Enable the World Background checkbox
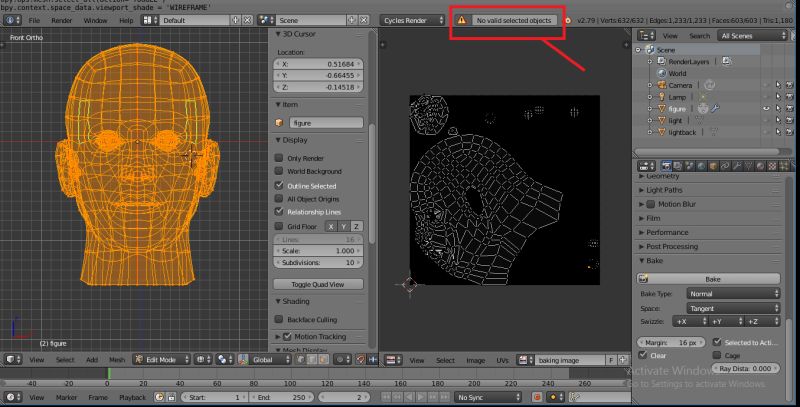 pyautogui.click(x=279, y=171)
